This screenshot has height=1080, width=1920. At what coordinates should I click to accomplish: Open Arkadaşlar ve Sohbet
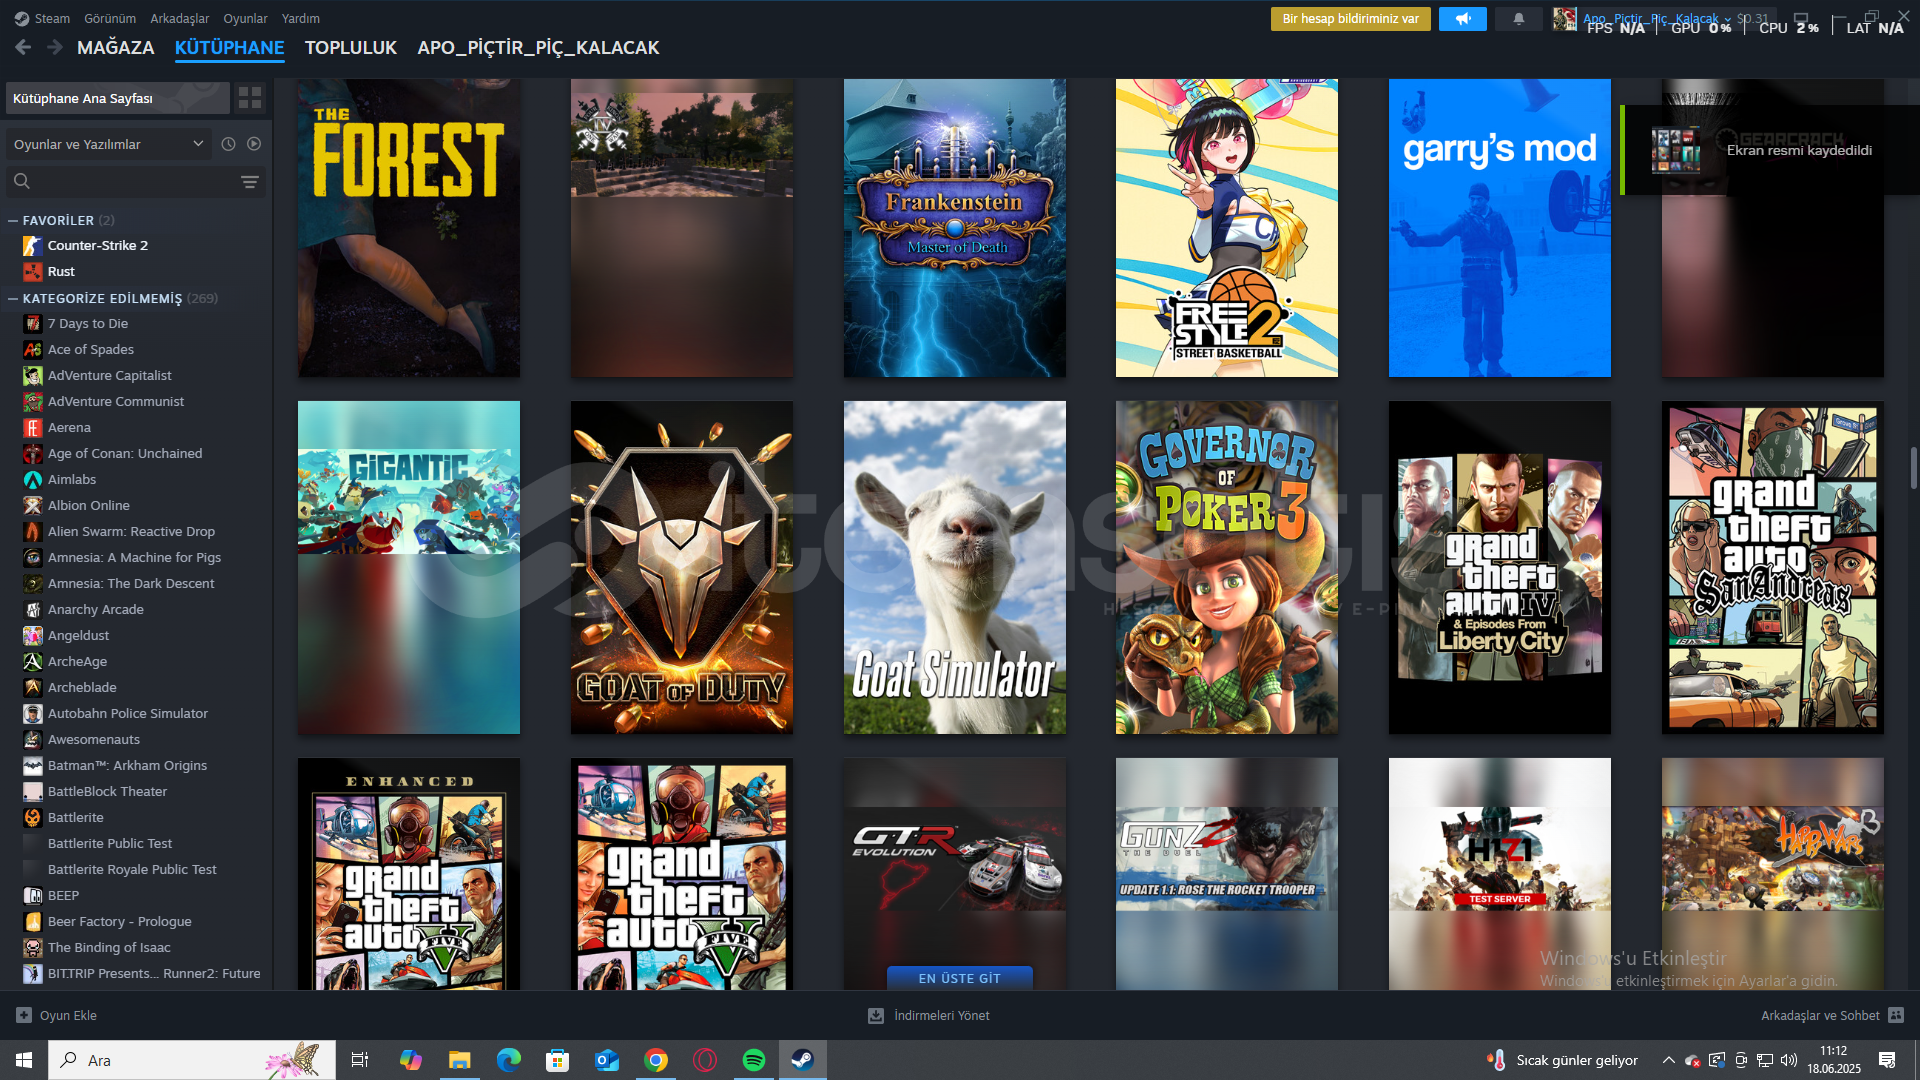pos(1820,1015)
